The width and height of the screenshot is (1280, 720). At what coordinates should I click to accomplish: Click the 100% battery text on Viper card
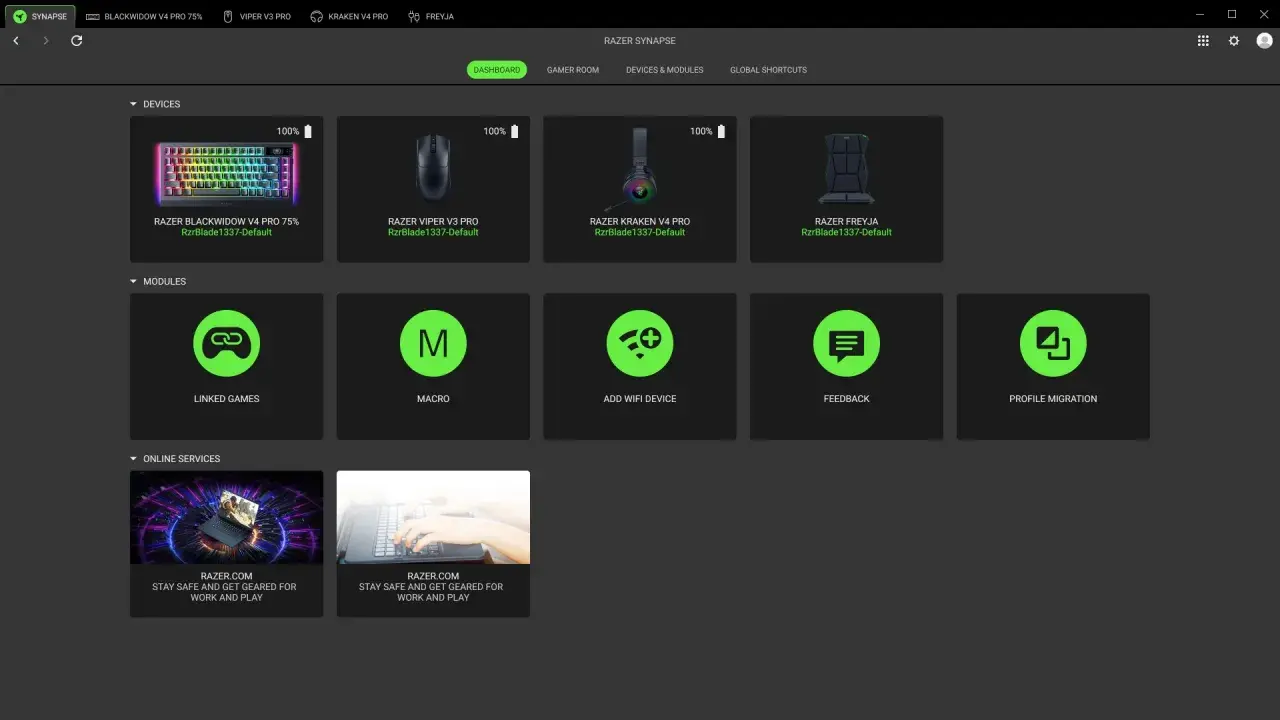495,131
